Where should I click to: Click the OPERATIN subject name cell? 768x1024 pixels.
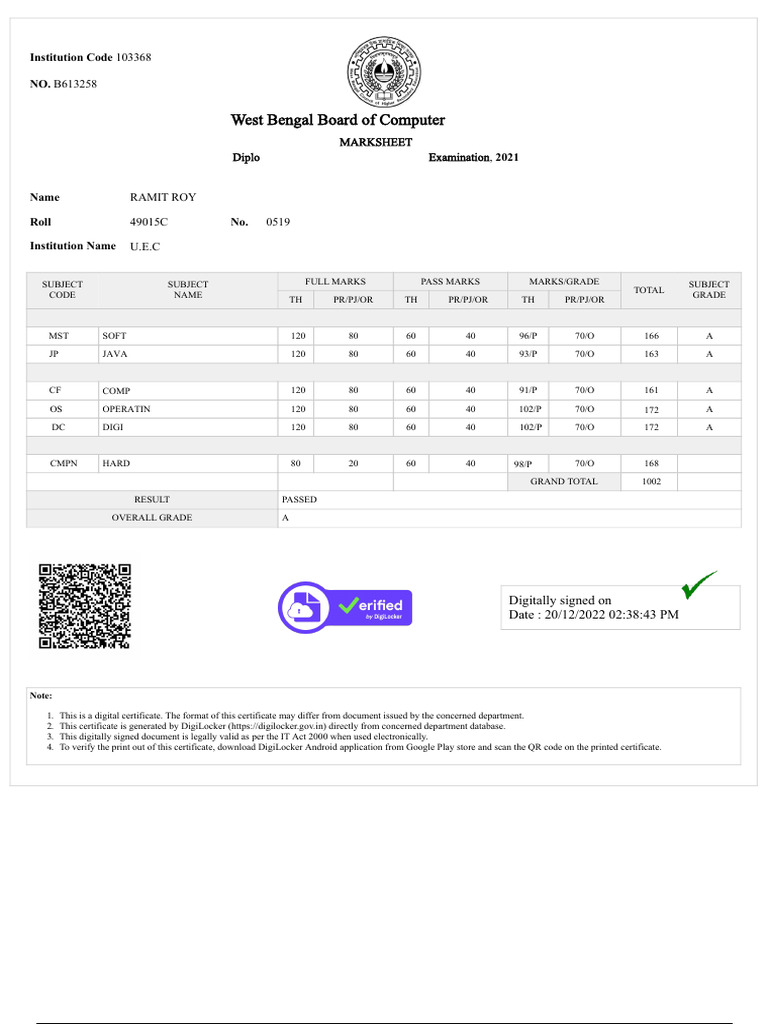[x=188, y=409]
